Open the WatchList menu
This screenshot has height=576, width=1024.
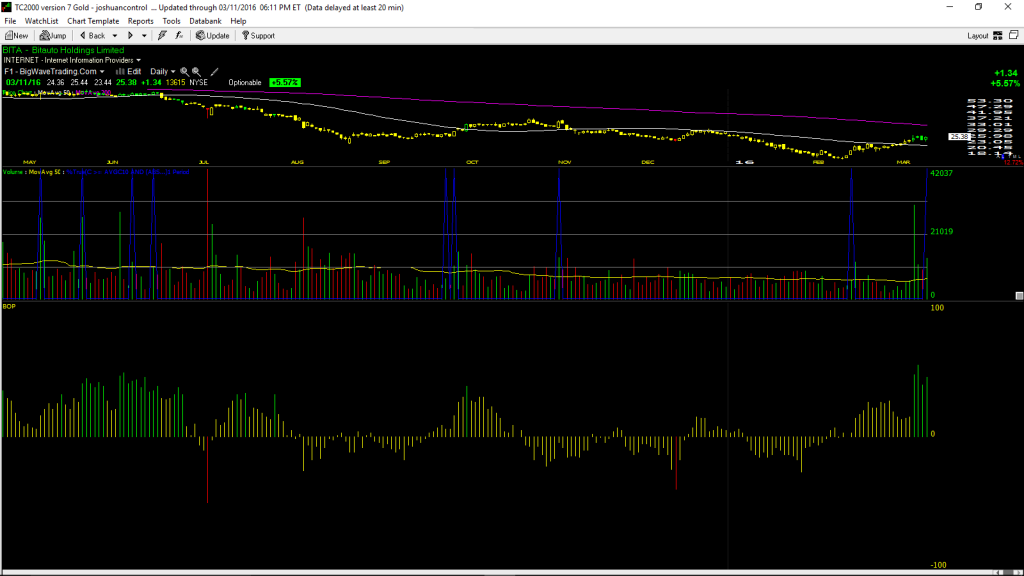coord(41,21)
